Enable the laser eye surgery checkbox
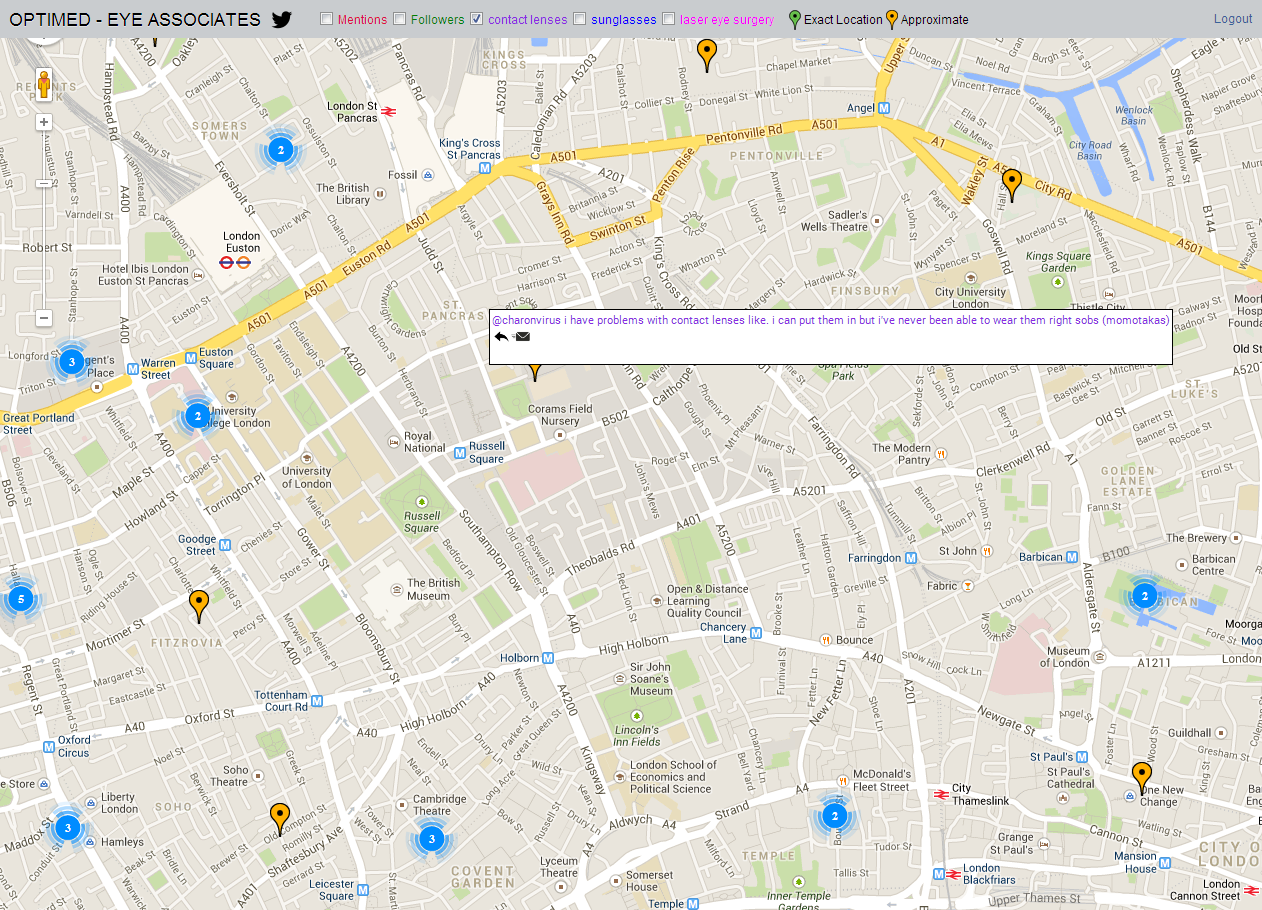 click(x=668, y=19)
